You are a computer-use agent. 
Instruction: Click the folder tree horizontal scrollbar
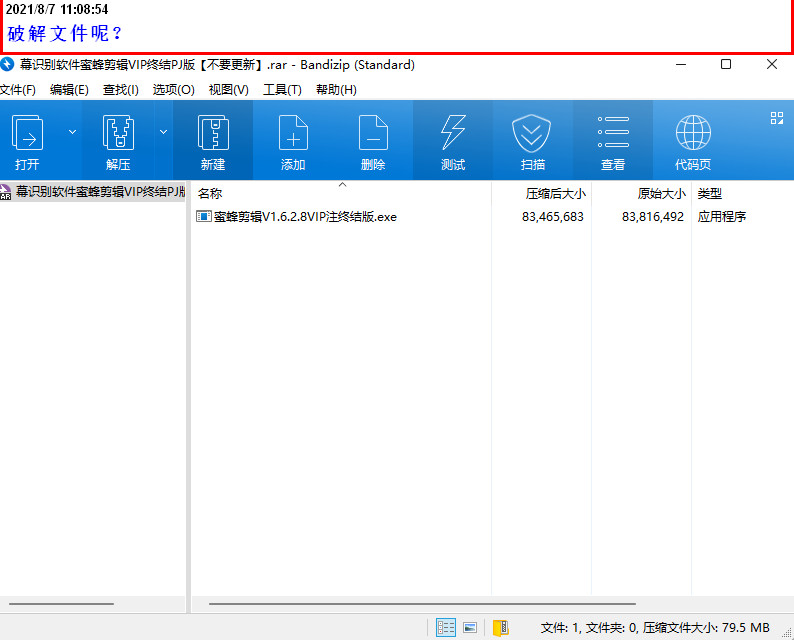61,604
